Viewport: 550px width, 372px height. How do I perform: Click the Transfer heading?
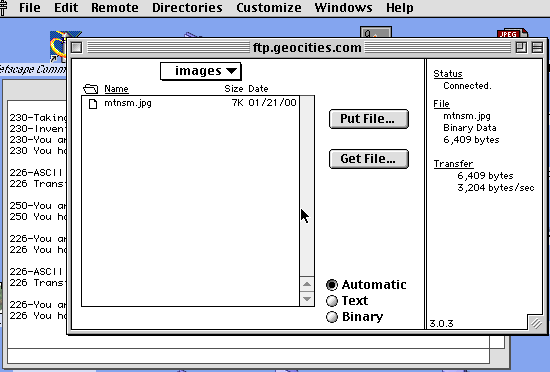453,164
